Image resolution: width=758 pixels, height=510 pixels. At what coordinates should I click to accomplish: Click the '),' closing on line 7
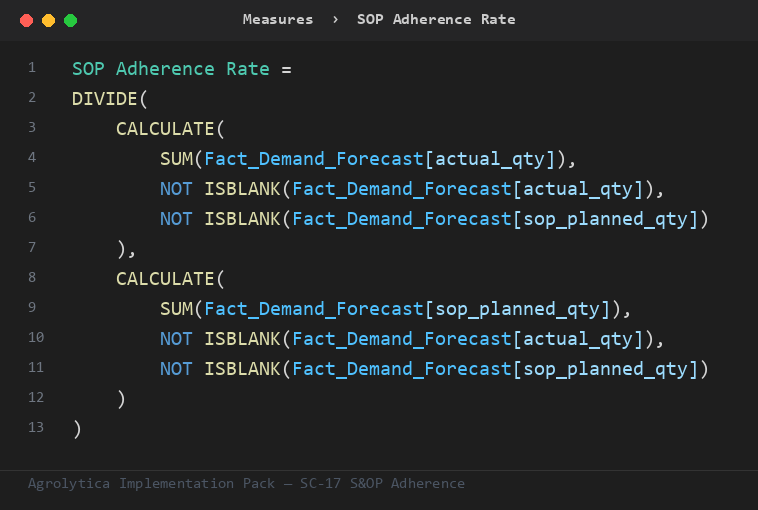[126, 249]
